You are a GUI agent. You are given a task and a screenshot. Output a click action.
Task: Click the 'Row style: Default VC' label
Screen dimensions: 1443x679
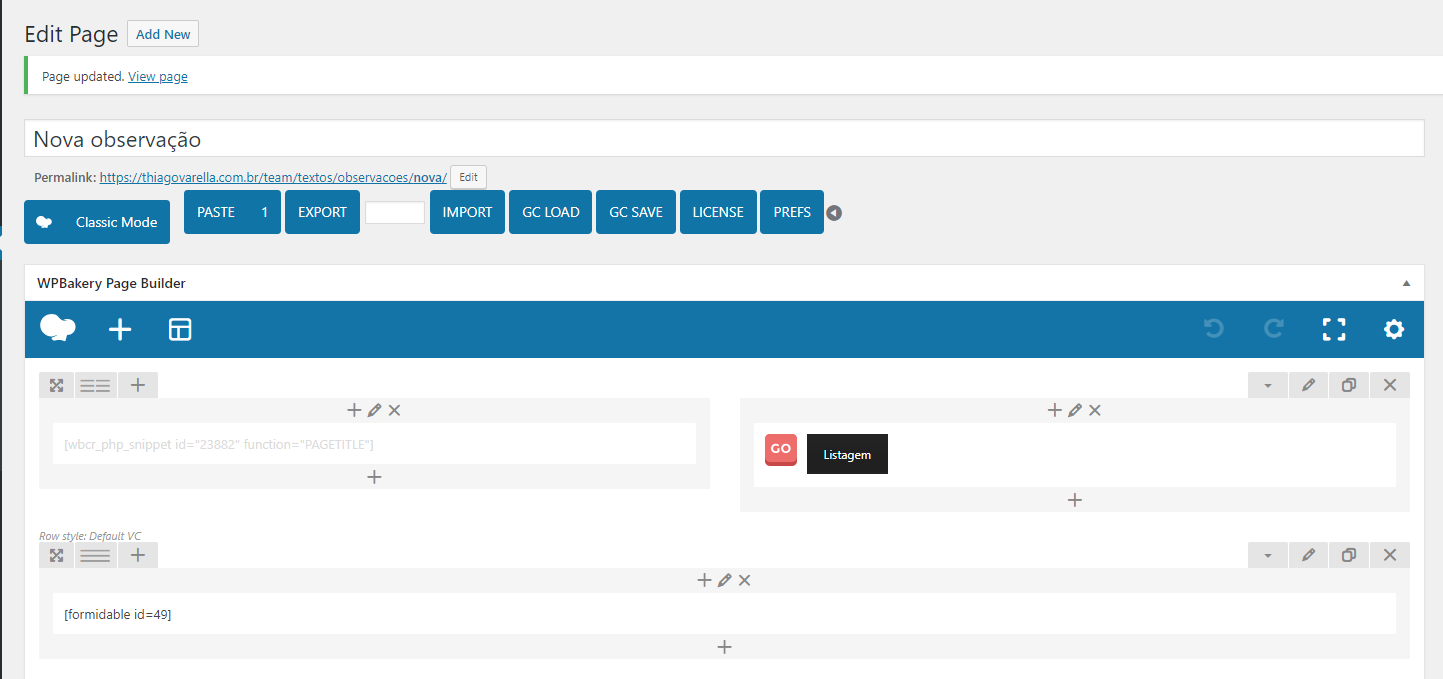coord(90,536)
